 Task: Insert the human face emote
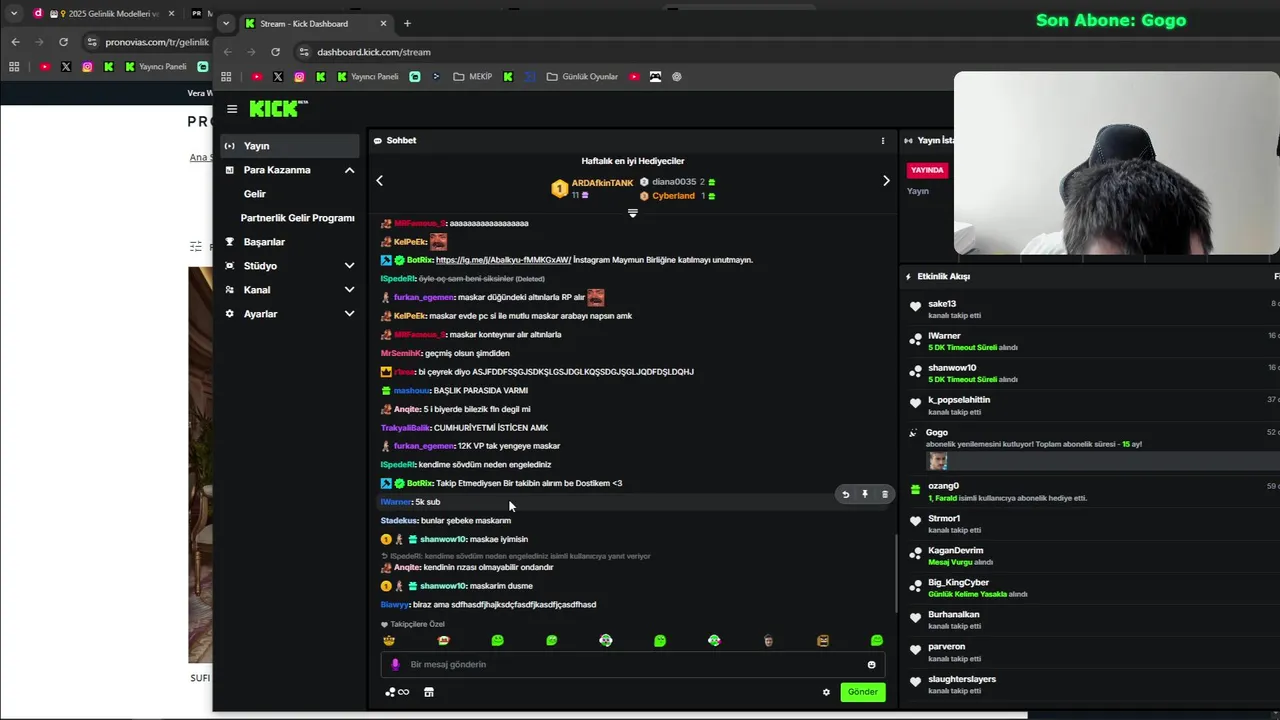tap(768, 640)
